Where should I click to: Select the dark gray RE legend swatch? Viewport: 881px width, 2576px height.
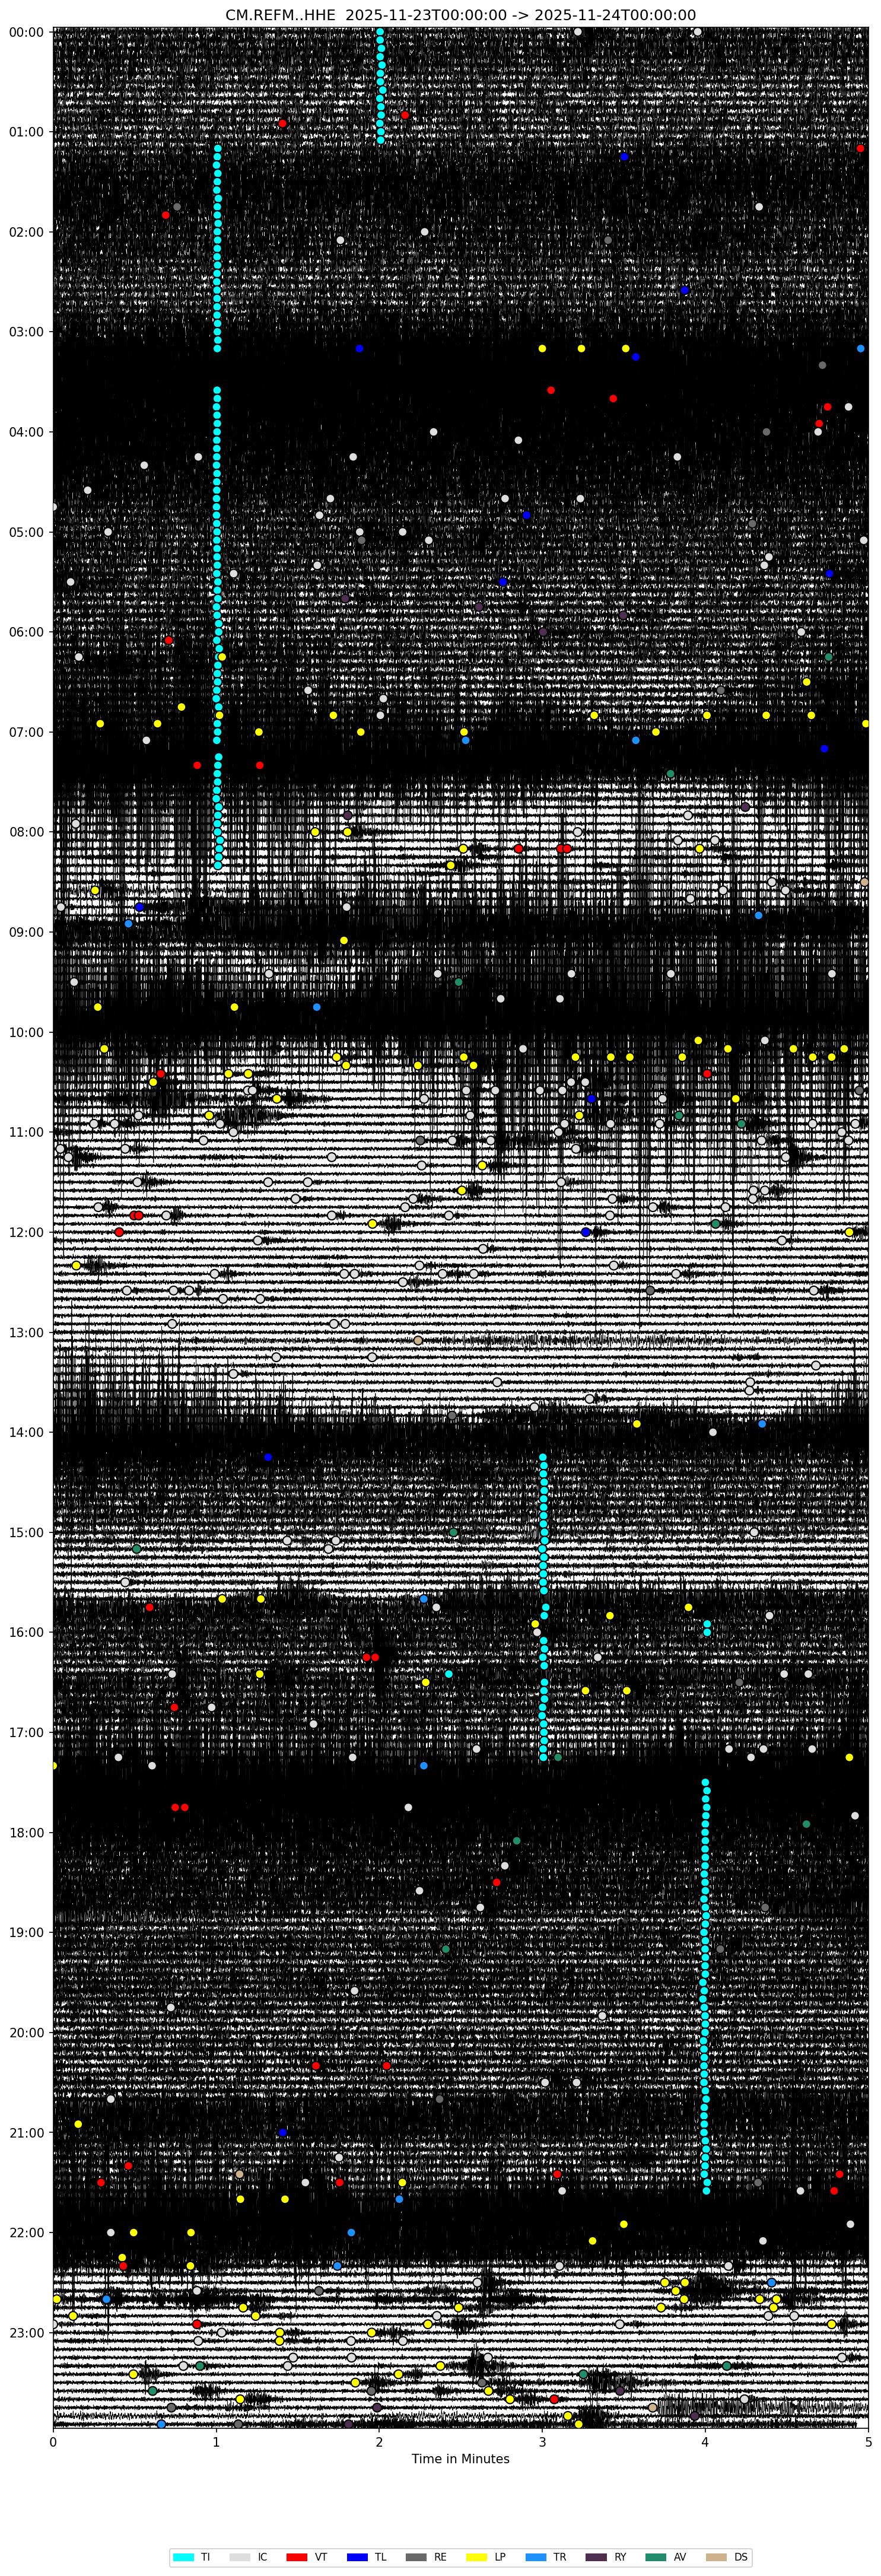(415, 2557)
